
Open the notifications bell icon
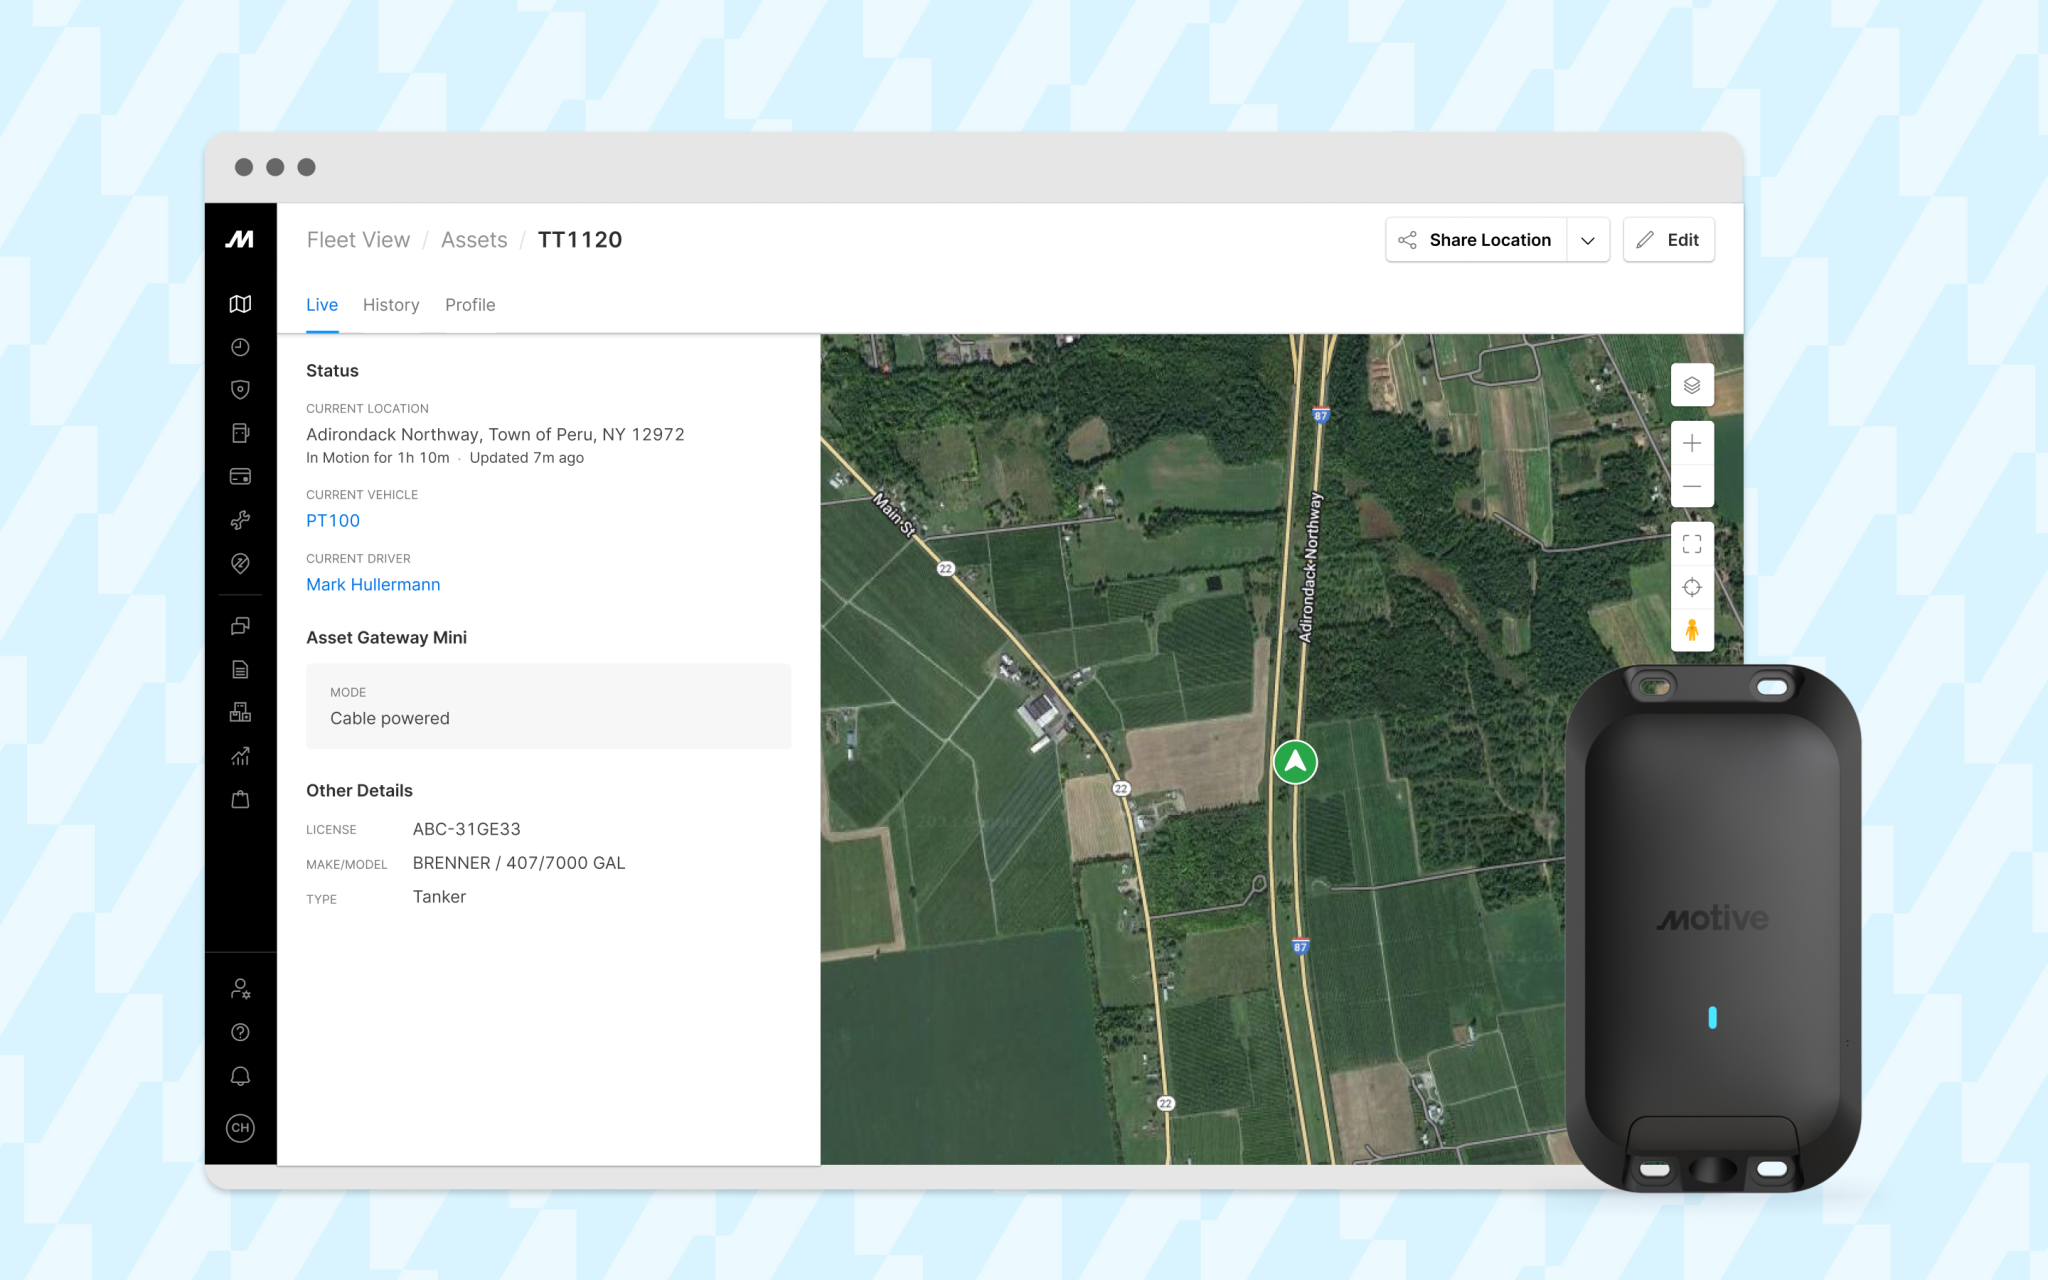[240, 1075]
